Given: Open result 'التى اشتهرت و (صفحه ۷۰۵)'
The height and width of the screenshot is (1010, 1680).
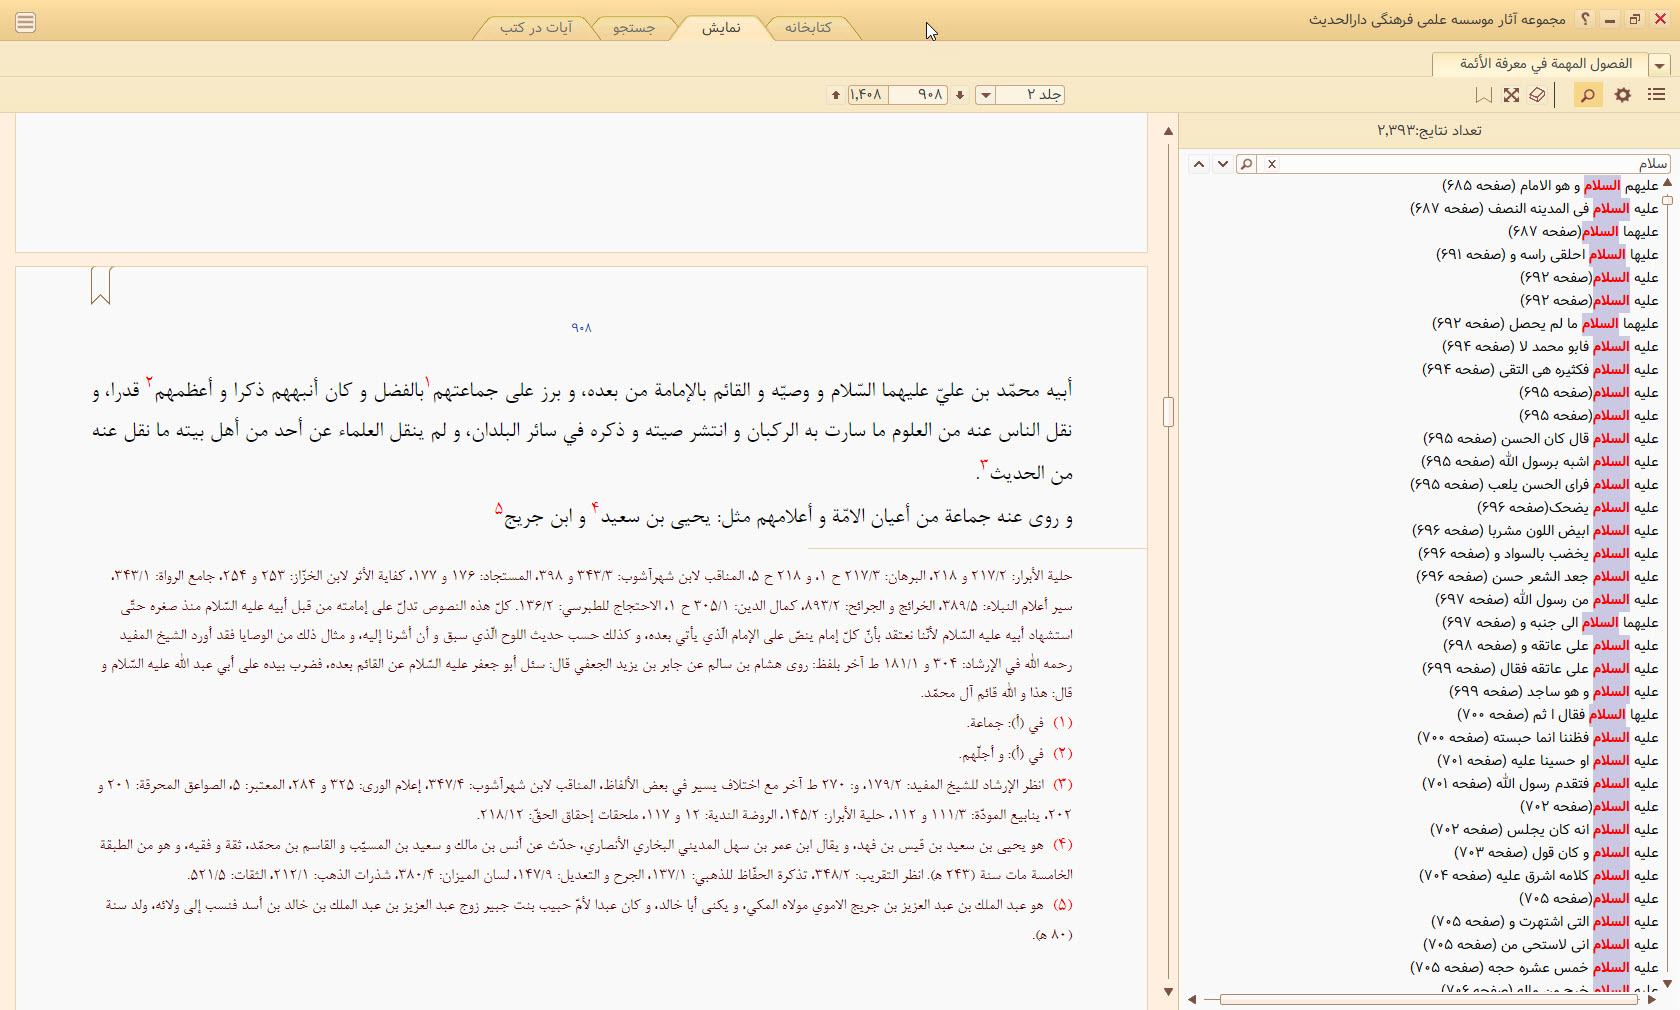Looking at the screenshot, I should pyautogui.click(x=1545, y=921).
